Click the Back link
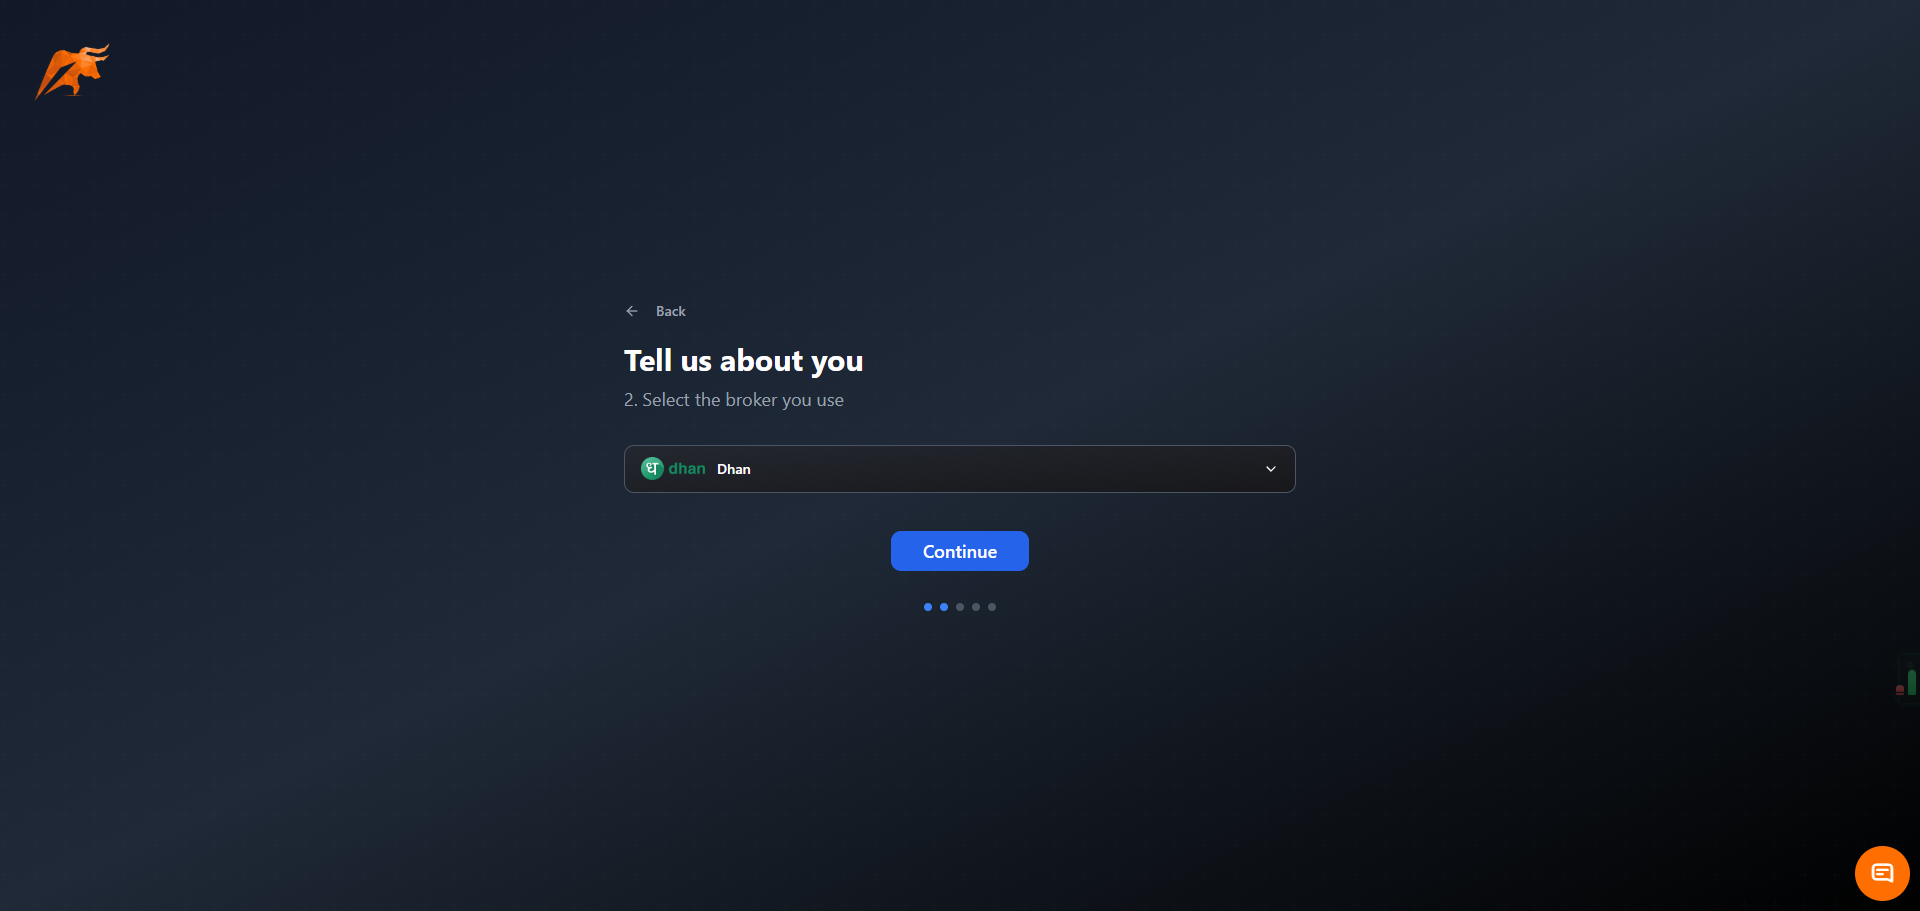Viewport: 1920px width, 911px height. click(670, 311)
